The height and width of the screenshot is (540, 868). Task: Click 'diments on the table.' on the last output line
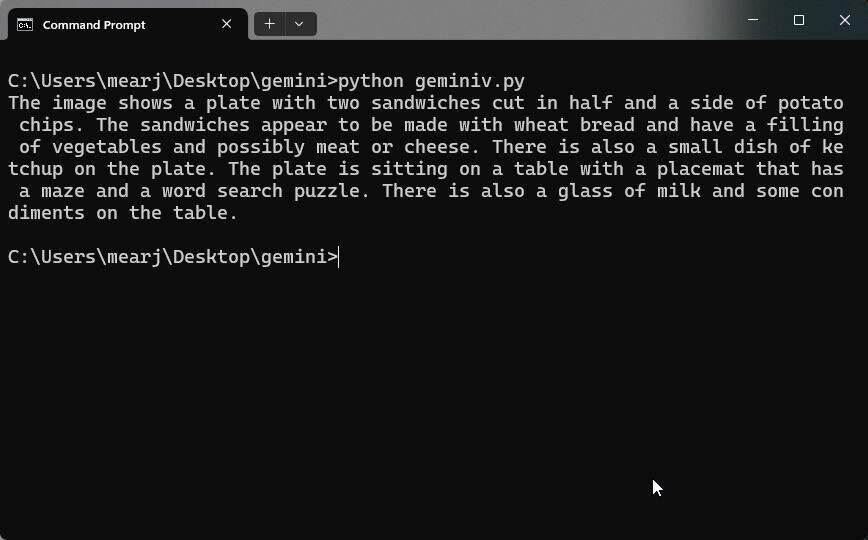tap(123, 213)
